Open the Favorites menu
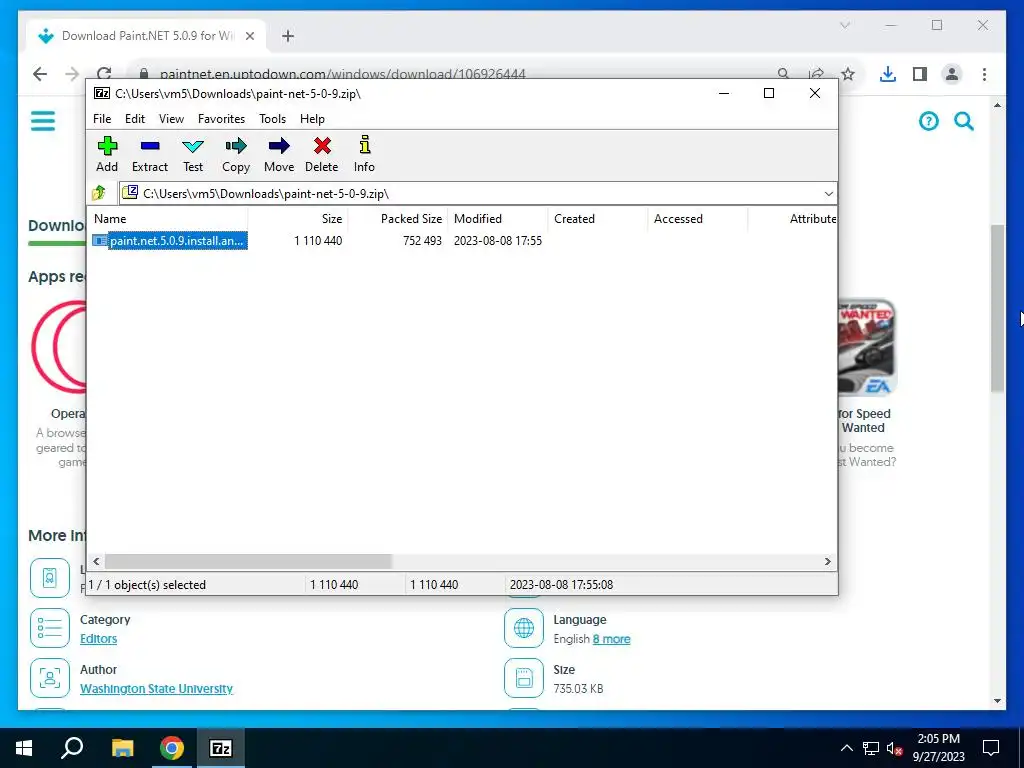Image resolution: width=1024 pixels, height=768 pixels. point(221,119)
